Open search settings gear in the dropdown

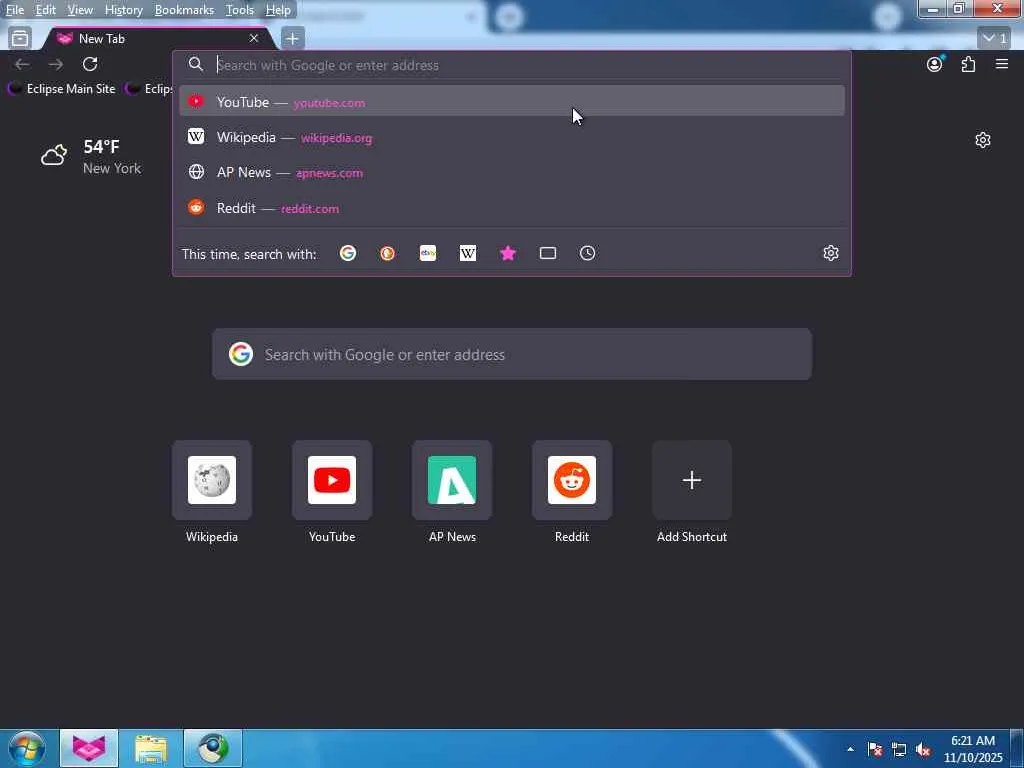point(831,253)
